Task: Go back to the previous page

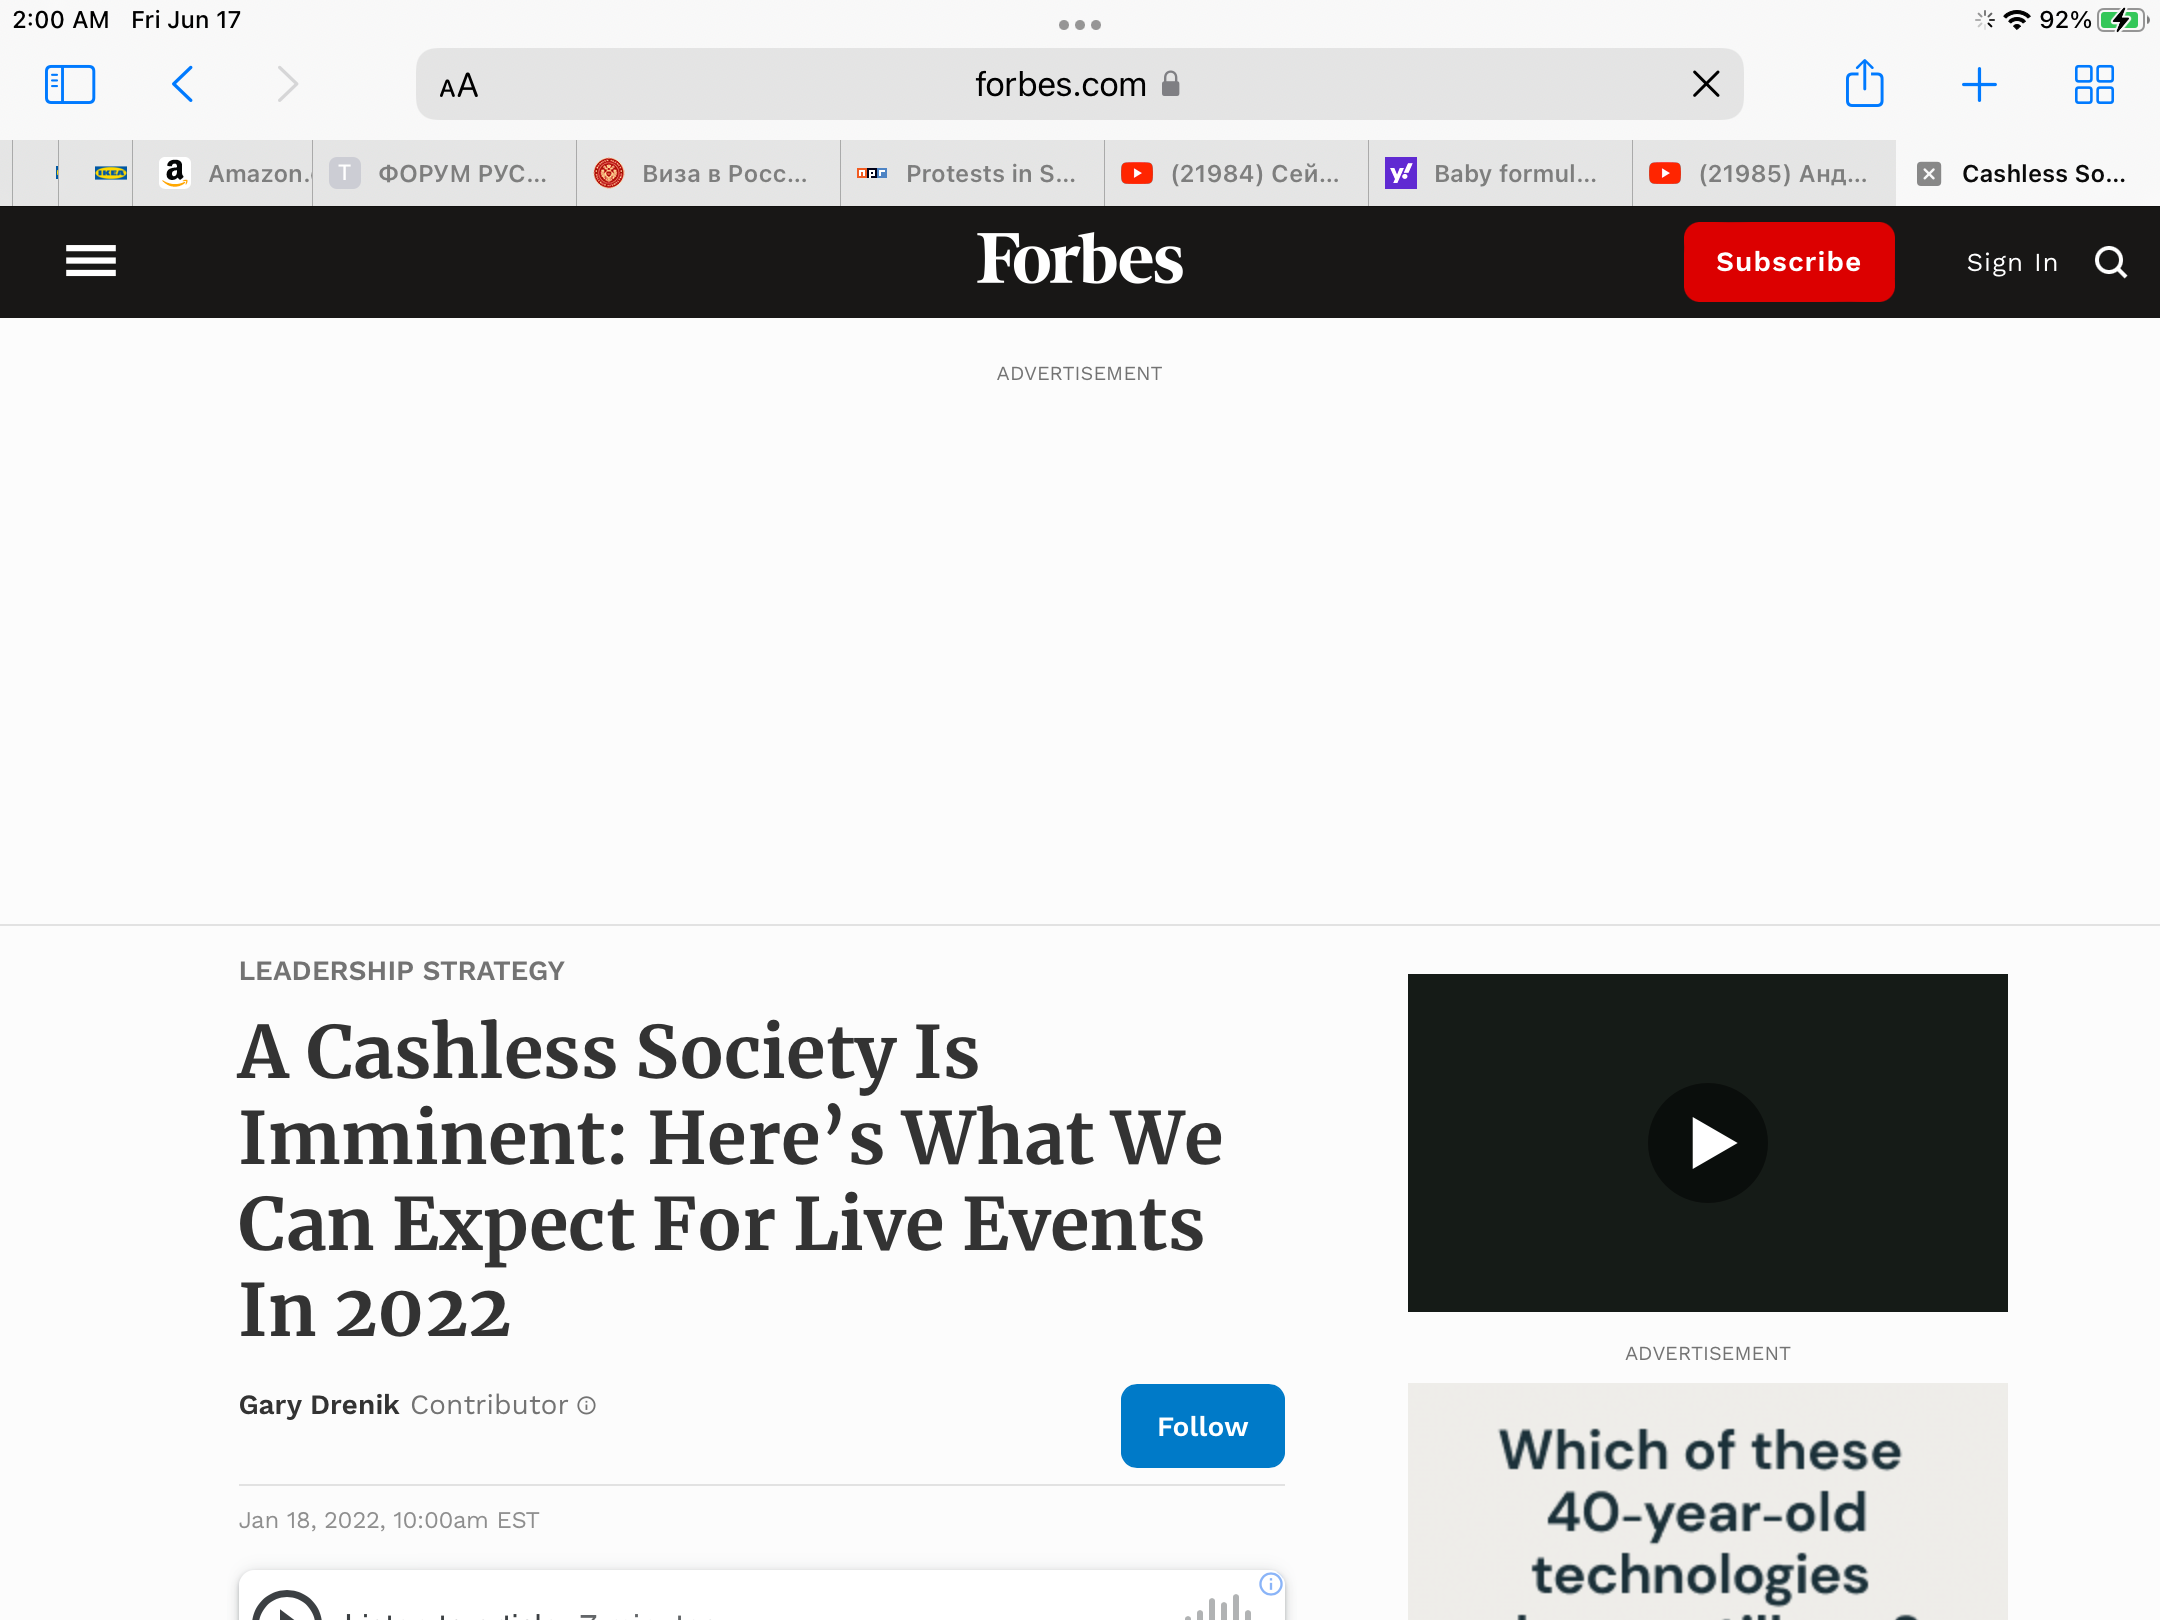Action: pyautogui.click(x=183, y=85)
